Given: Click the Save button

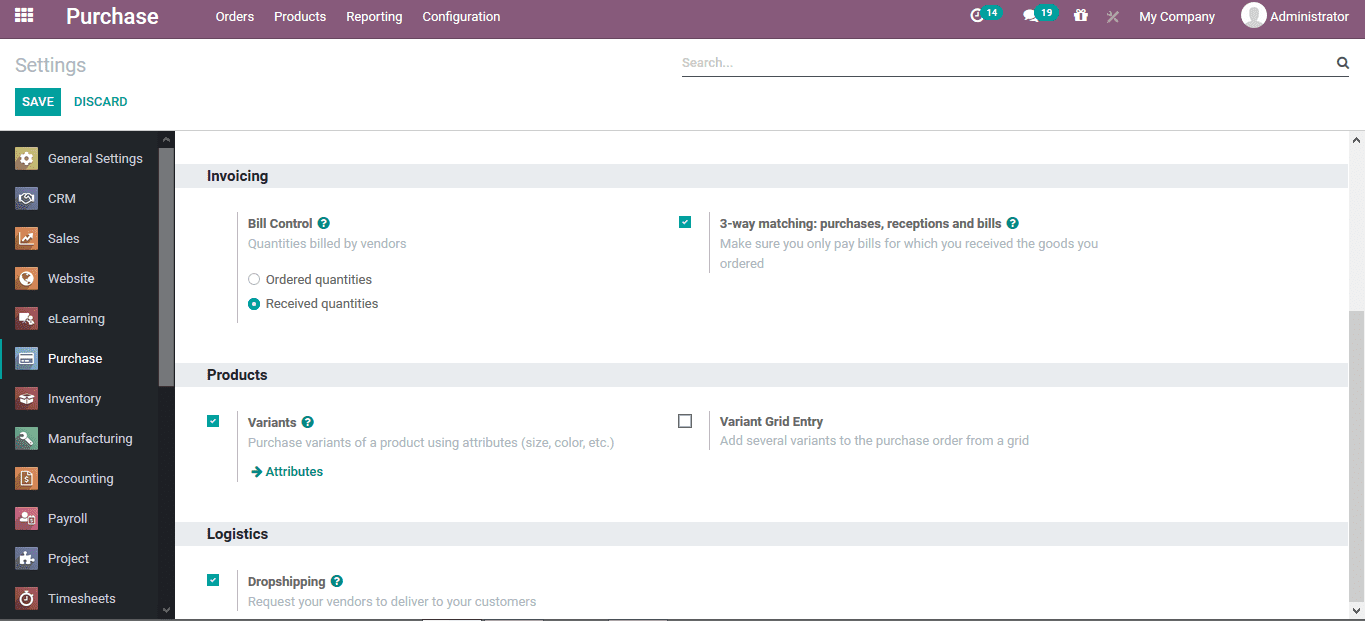Looking at the screenshot, I should 38,102.
